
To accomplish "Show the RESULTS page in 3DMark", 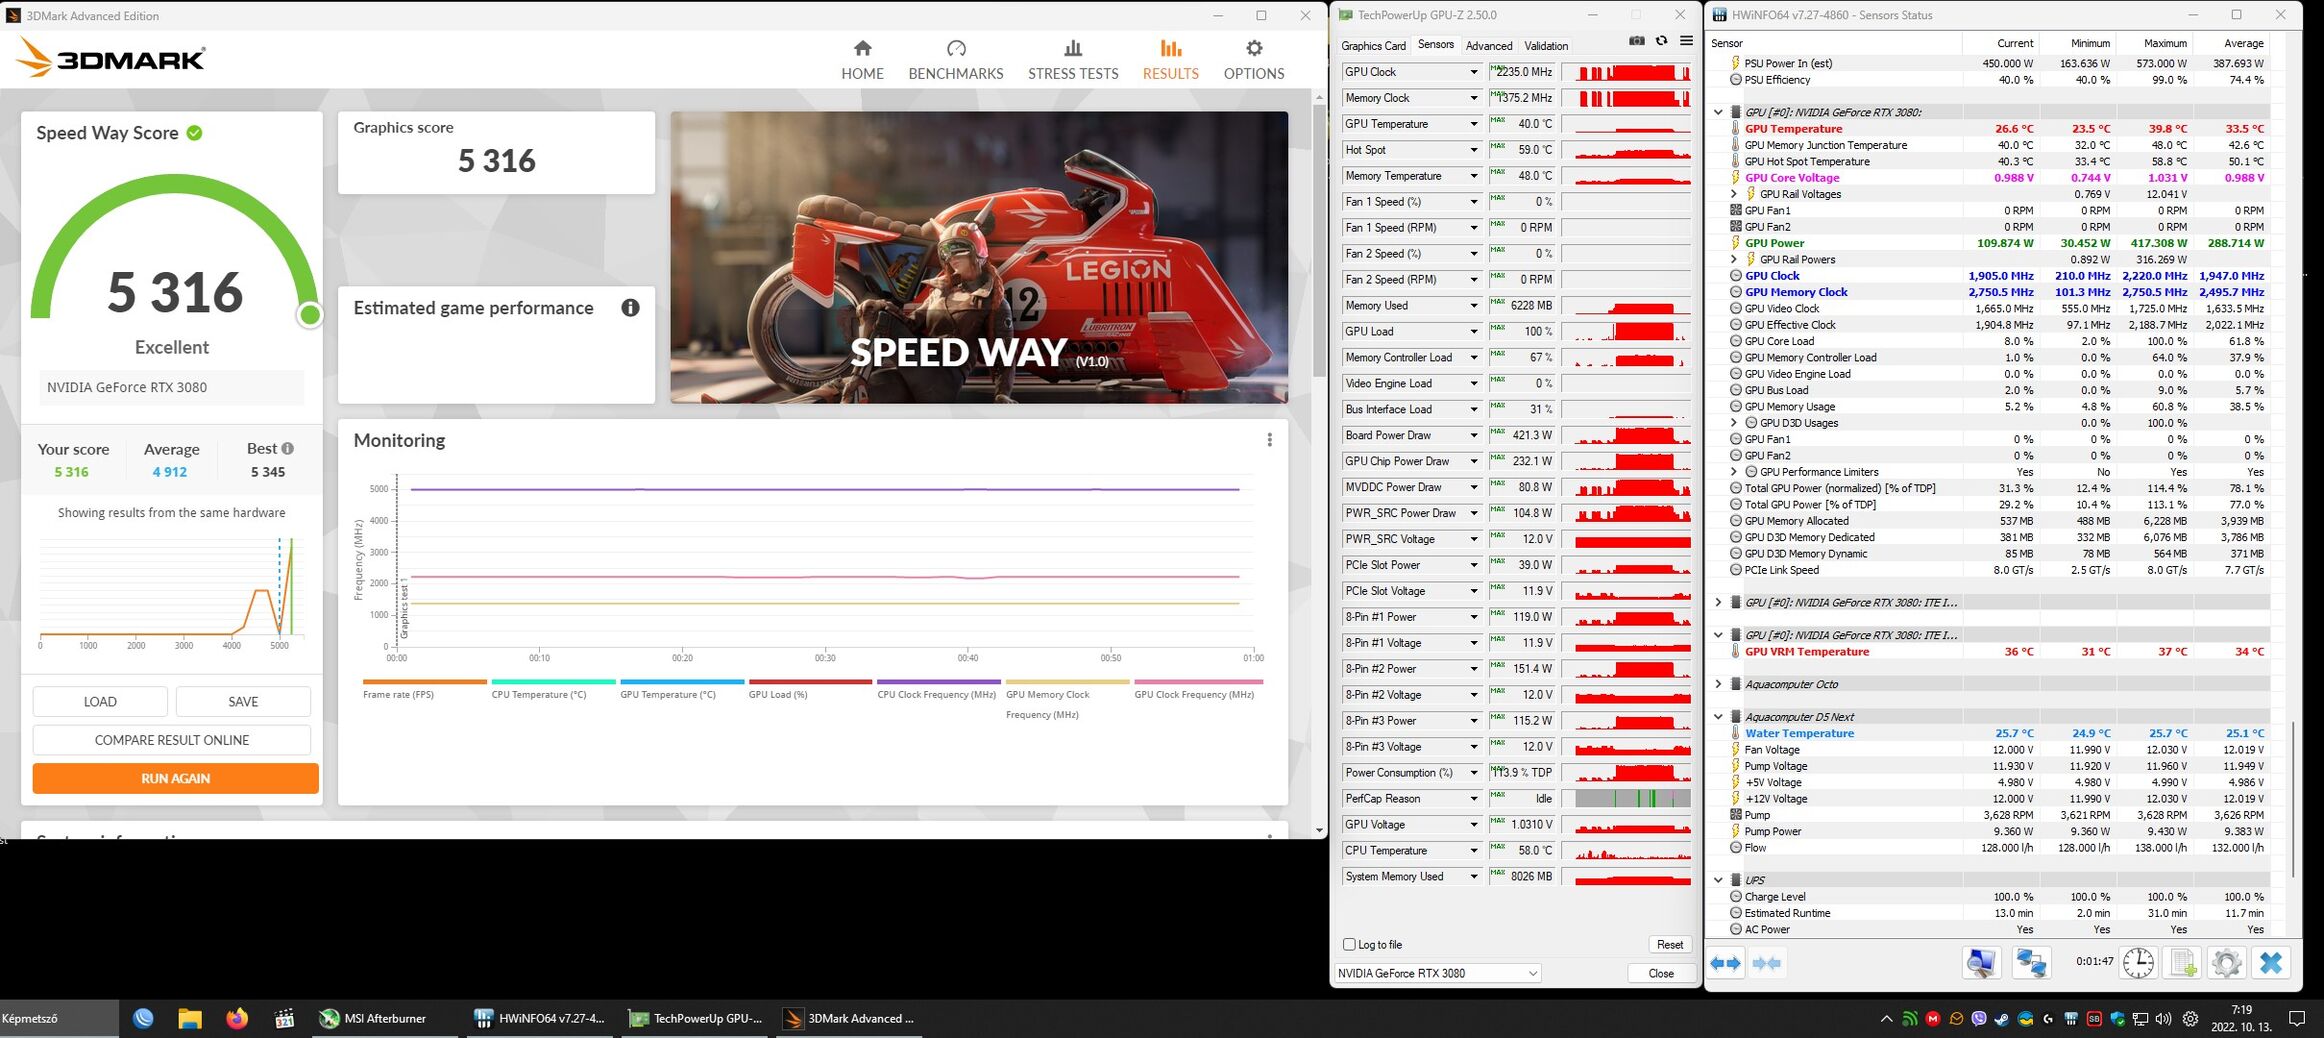I will coord(1170,60).
